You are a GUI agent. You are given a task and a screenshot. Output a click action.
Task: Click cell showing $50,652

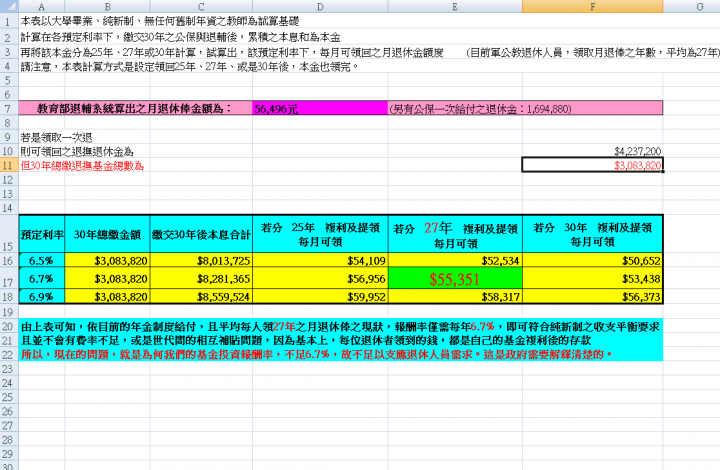pyautogui.click(x=592, y=261)
